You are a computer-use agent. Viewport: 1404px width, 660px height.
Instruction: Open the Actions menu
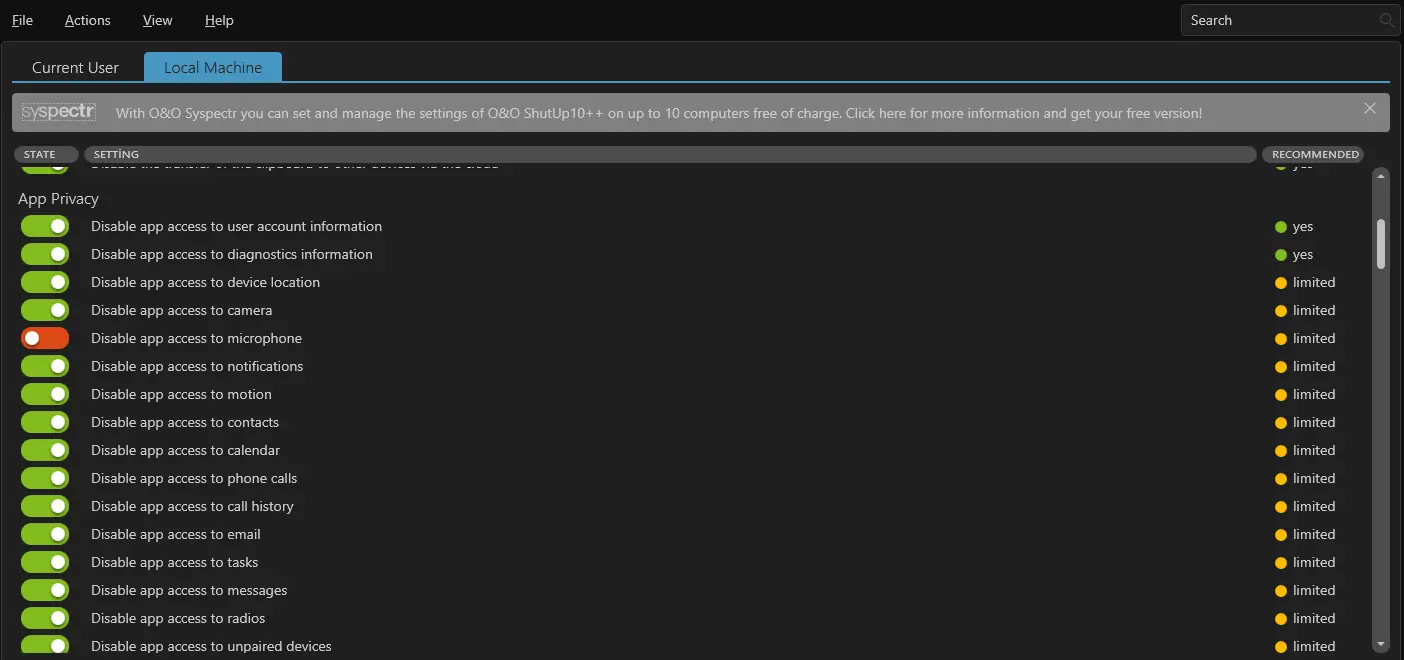click(x=88, y=20)
